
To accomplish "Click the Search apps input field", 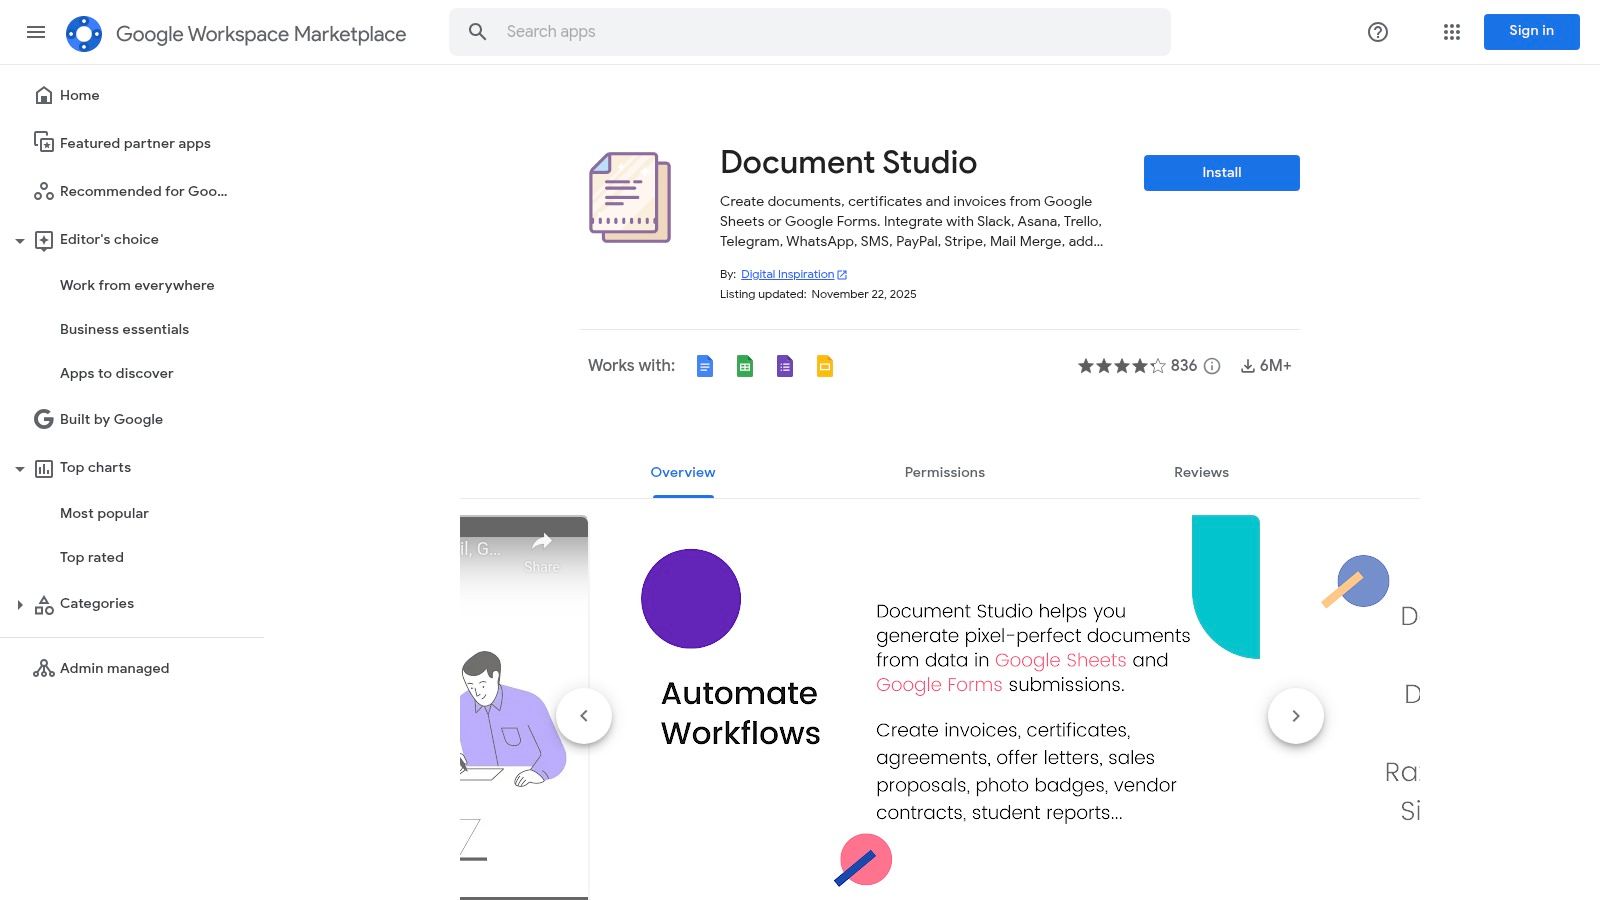I will [x=810, y=32].
